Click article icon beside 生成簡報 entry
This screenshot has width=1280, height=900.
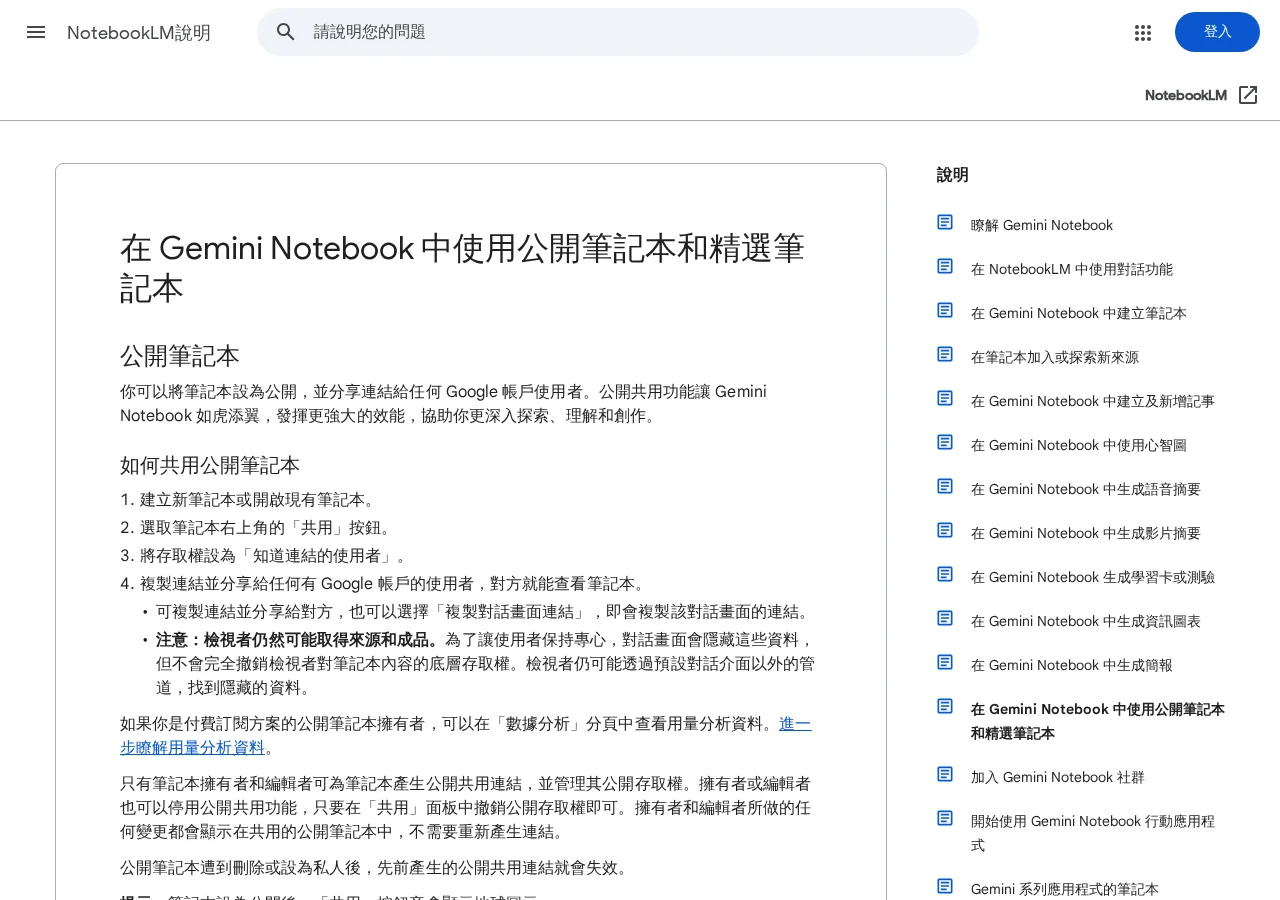click(945, 662)
